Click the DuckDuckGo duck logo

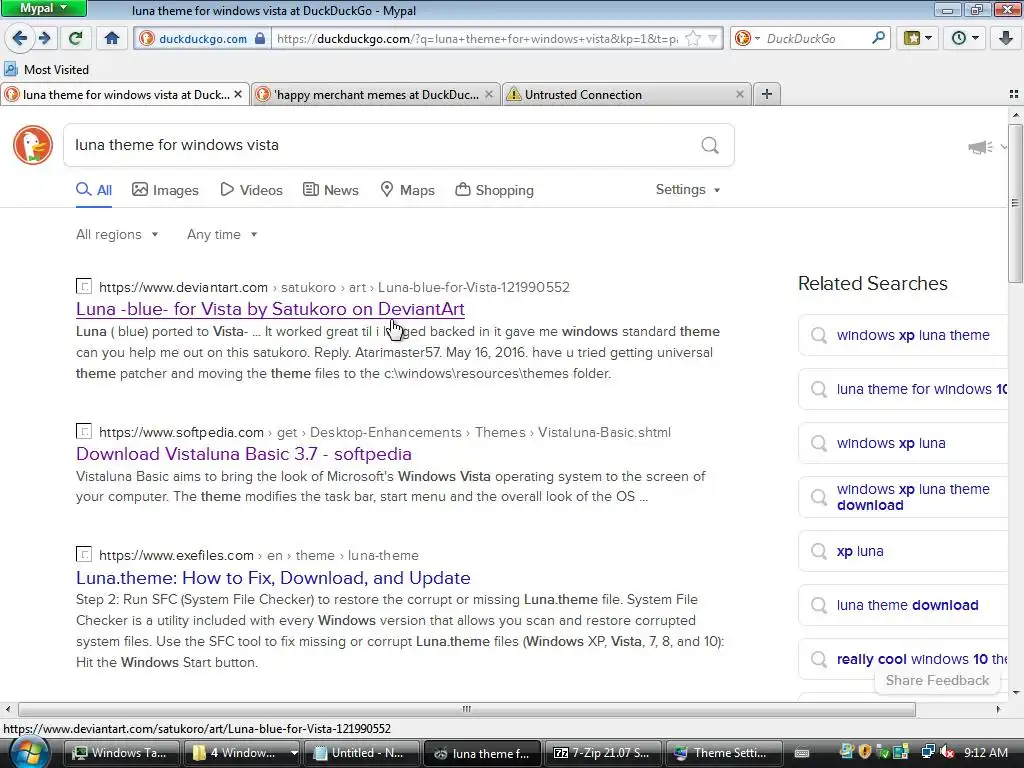click(x=33, y=144)
